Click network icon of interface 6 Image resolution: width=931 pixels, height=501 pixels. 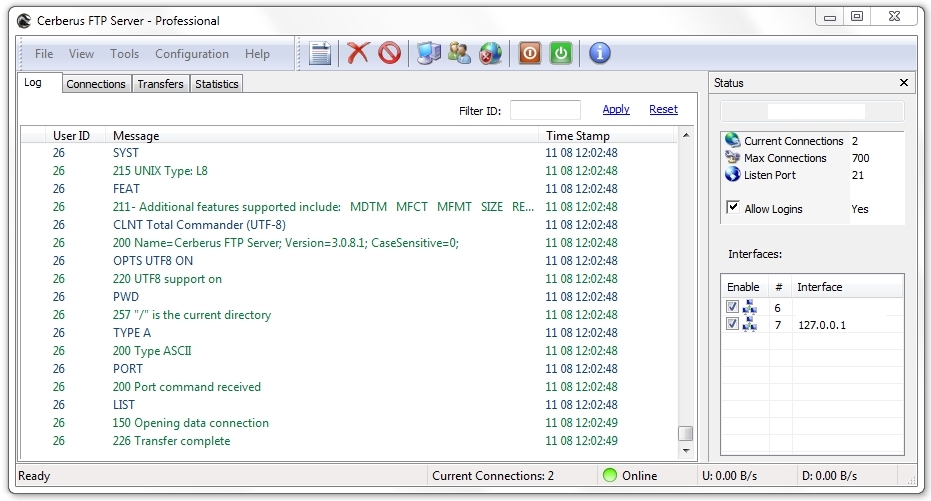click(750, 307)
